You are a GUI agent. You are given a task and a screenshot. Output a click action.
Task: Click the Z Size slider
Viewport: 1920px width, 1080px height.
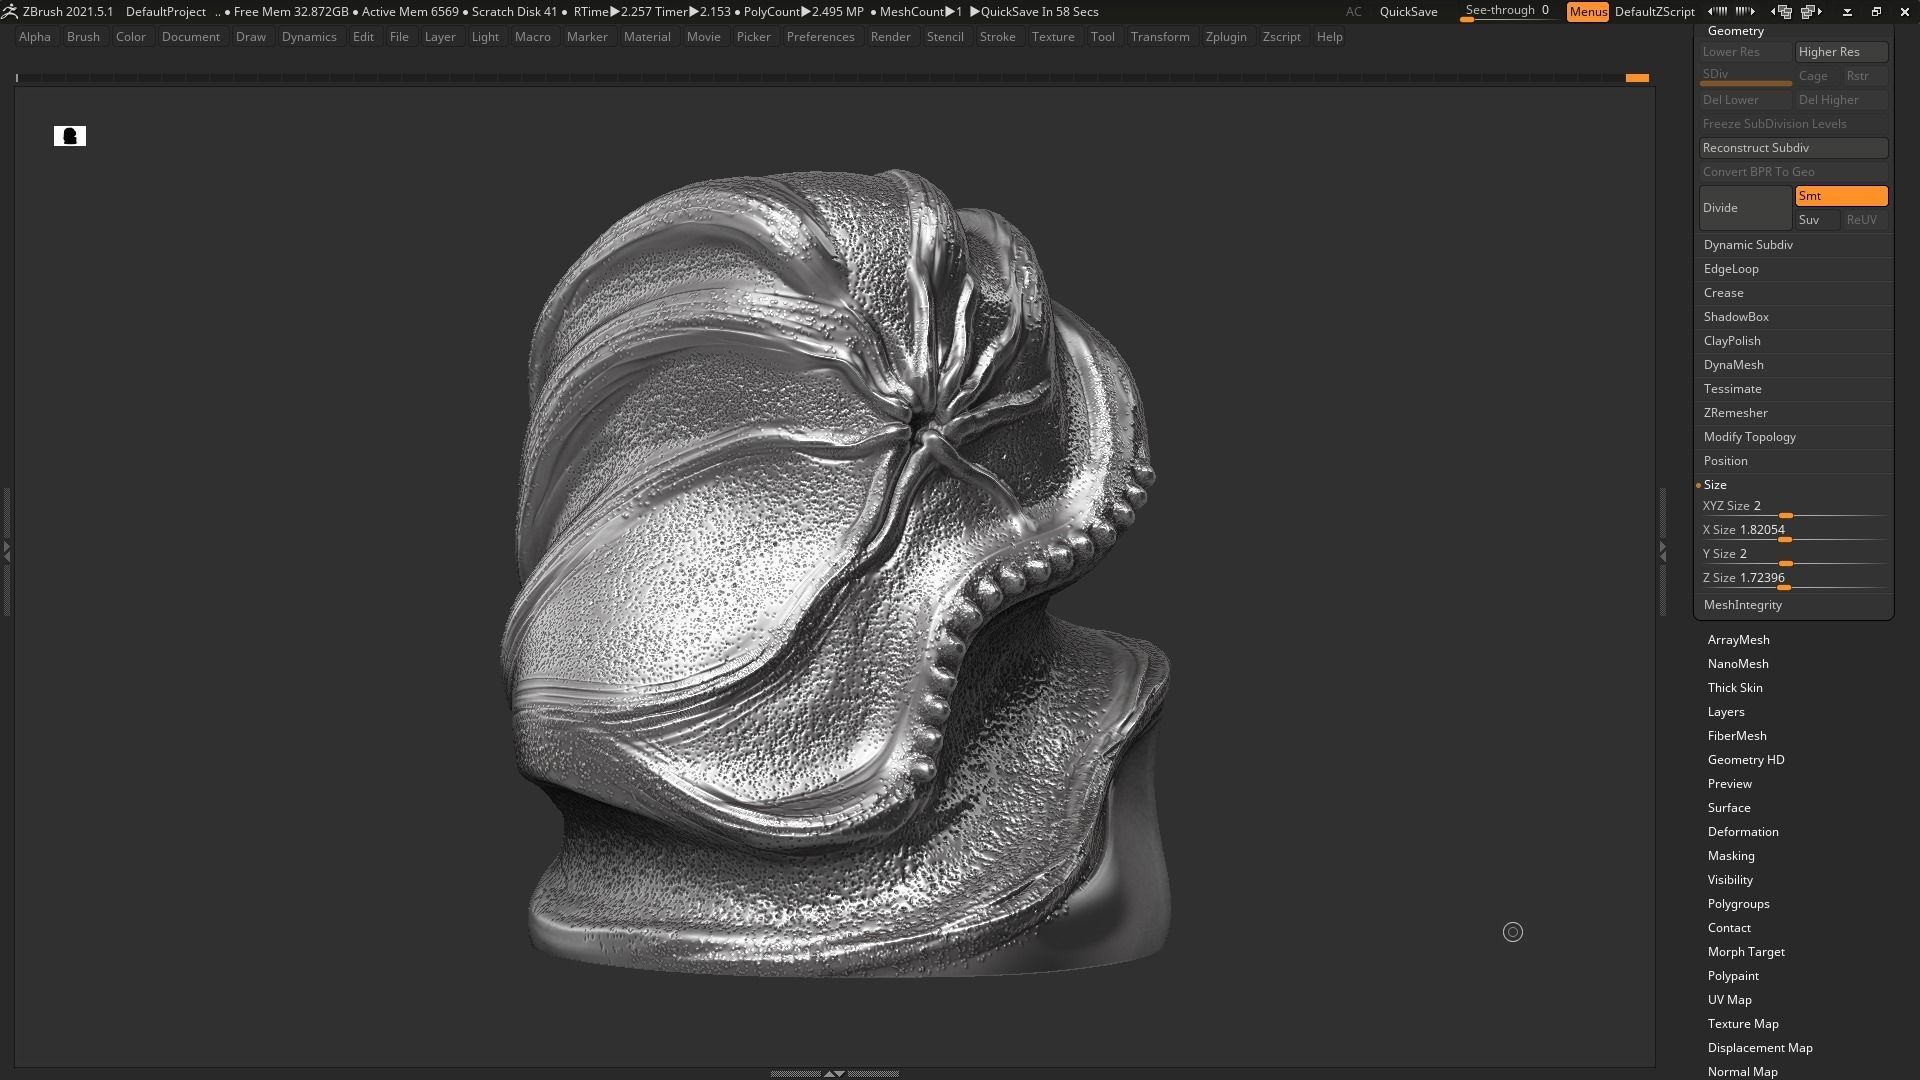(1793, 579)
